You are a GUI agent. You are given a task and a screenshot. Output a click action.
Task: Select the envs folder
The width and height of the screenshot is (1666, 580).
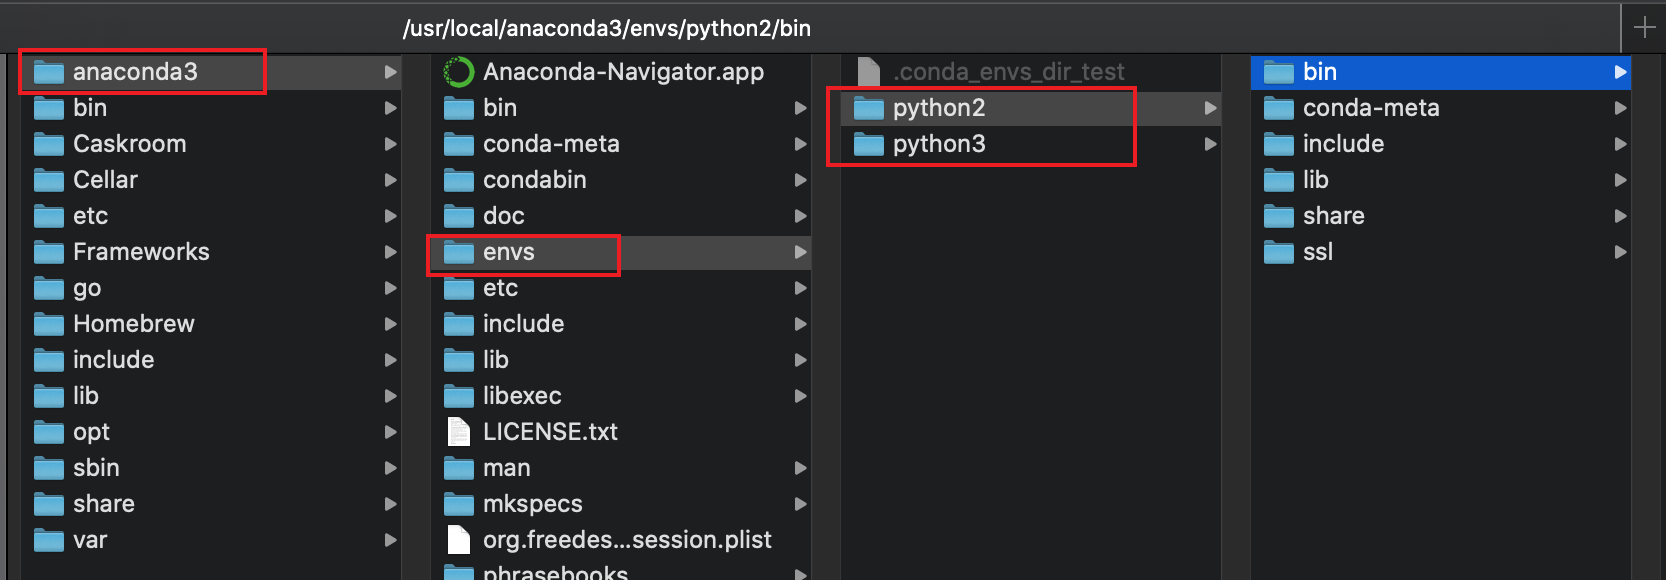[621, 252]
